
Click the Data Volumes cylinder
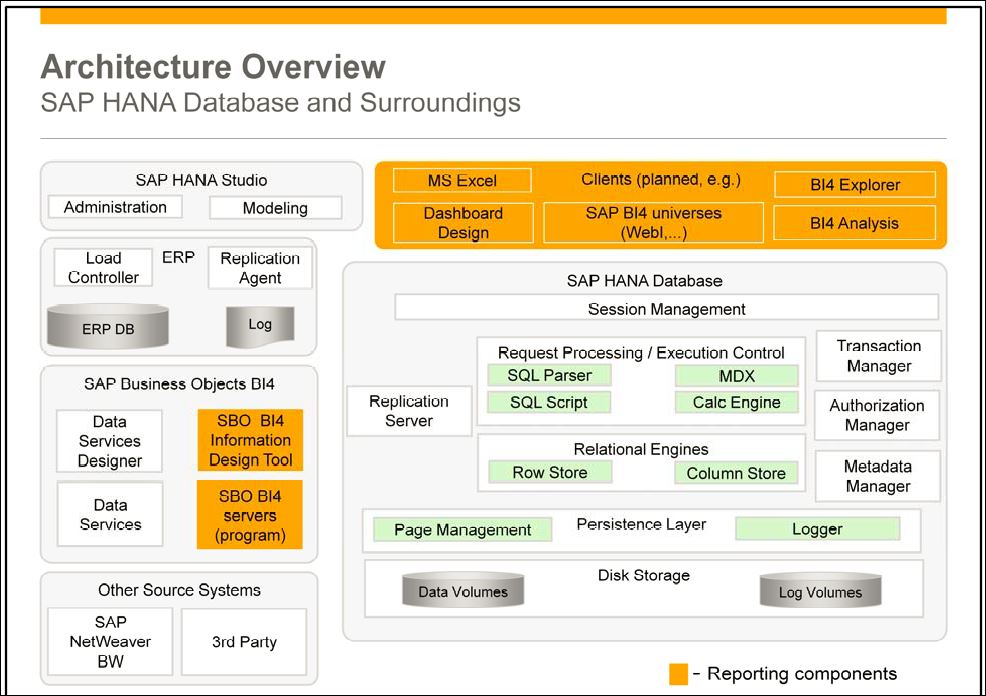[463, 590]
